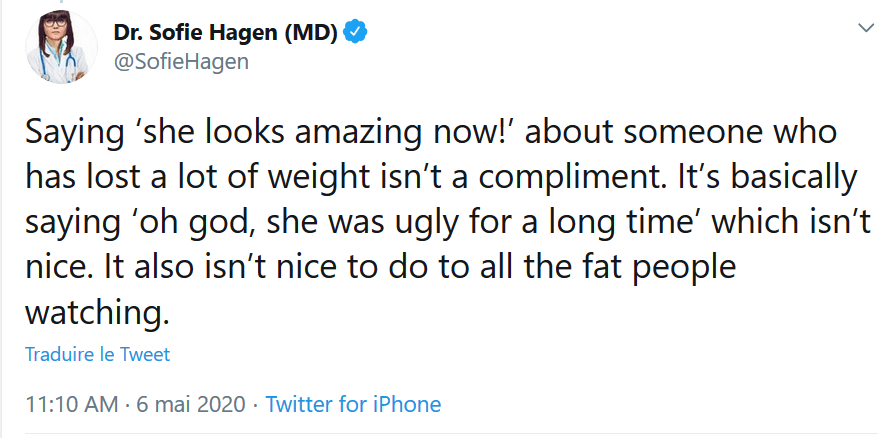Click the opening word 'Saying' of tweet
Image resolution: width=893 pixels, height=438 pixels.
click(x=75, y=134)
